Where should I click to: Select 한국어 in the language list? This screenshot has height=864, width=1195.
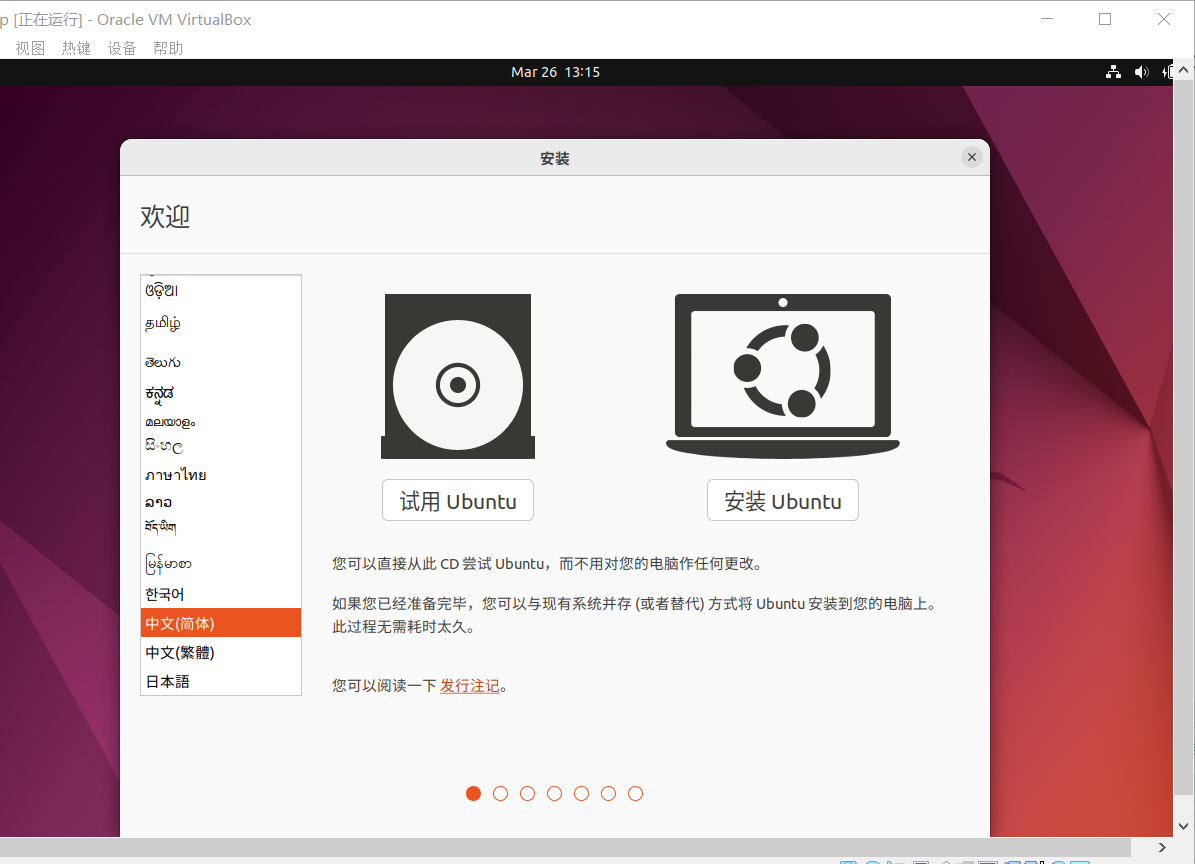[221, 594]
